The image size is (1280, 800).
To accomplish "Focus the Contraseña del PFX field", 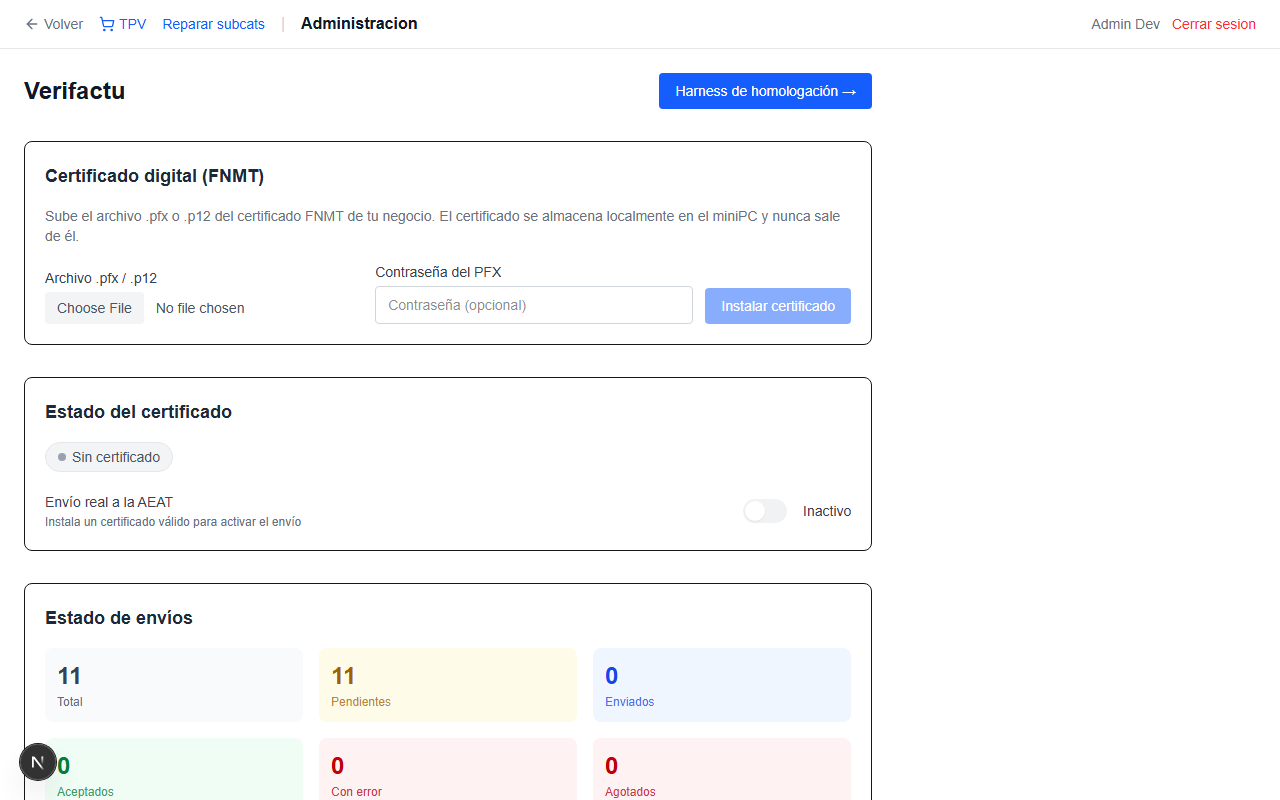I will [534, 305].
